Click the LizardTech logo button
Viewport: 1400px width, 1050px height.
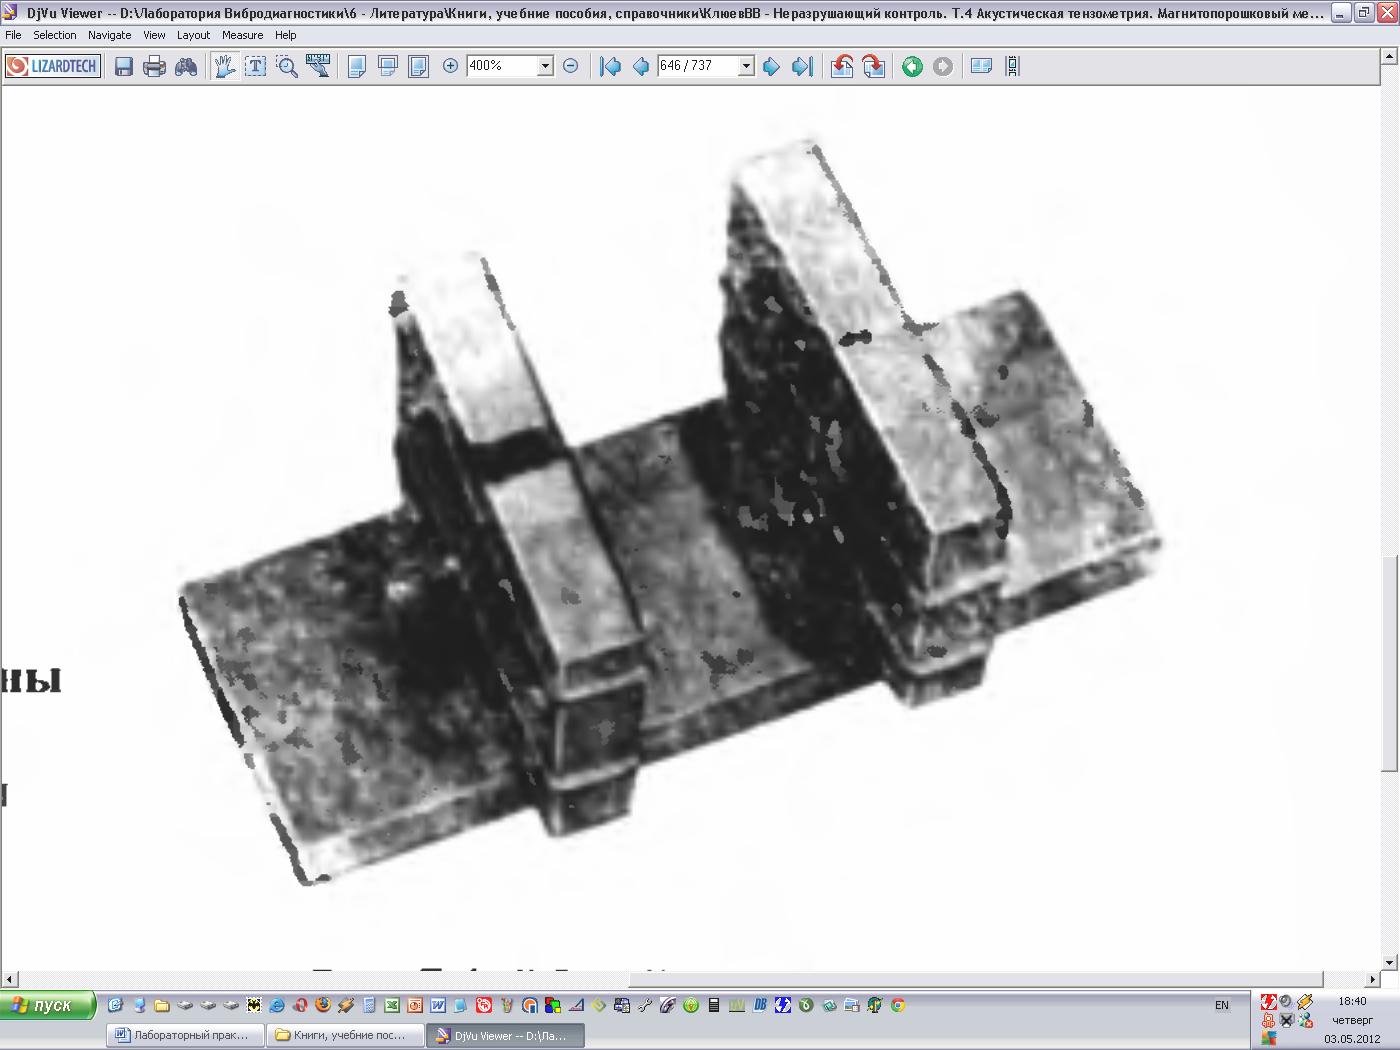(x=53, y=66)
